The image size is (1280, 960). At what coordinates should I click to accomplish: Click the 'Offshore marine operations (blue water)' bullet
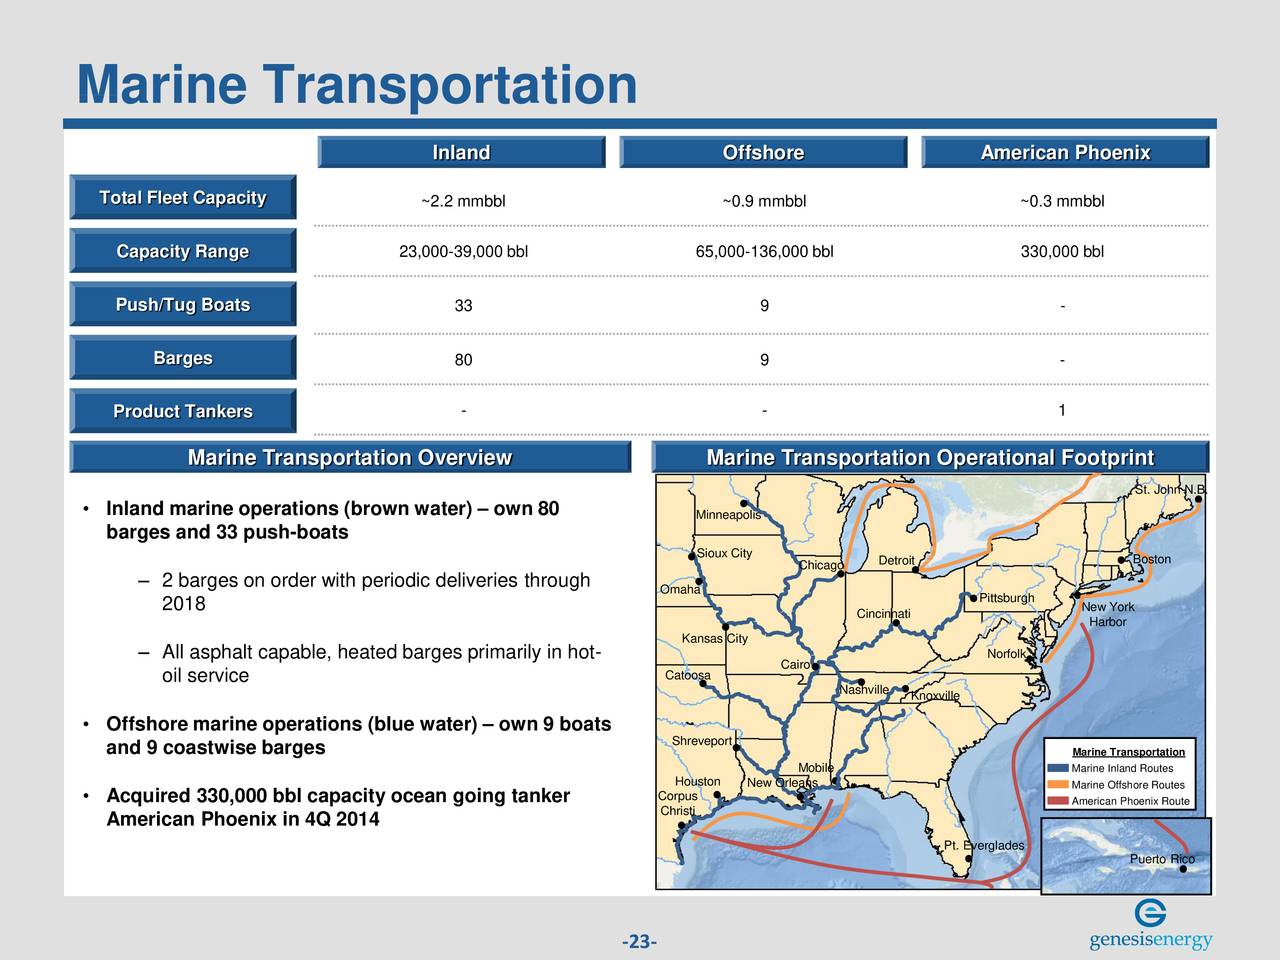point(358,736)
